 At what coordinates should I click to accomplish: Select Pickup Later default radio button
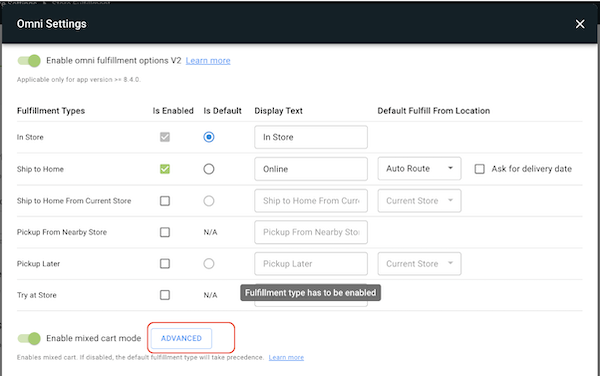(209, 264)
